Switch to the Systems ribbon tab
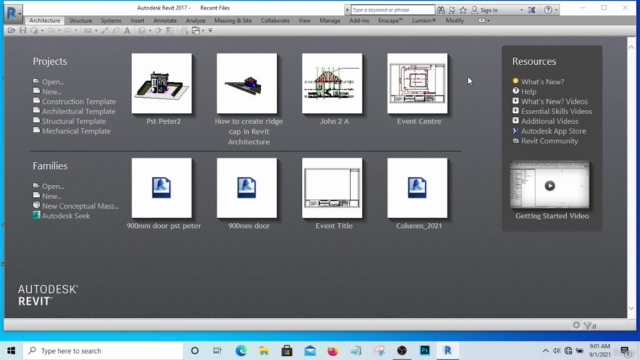 pos(111,20)
